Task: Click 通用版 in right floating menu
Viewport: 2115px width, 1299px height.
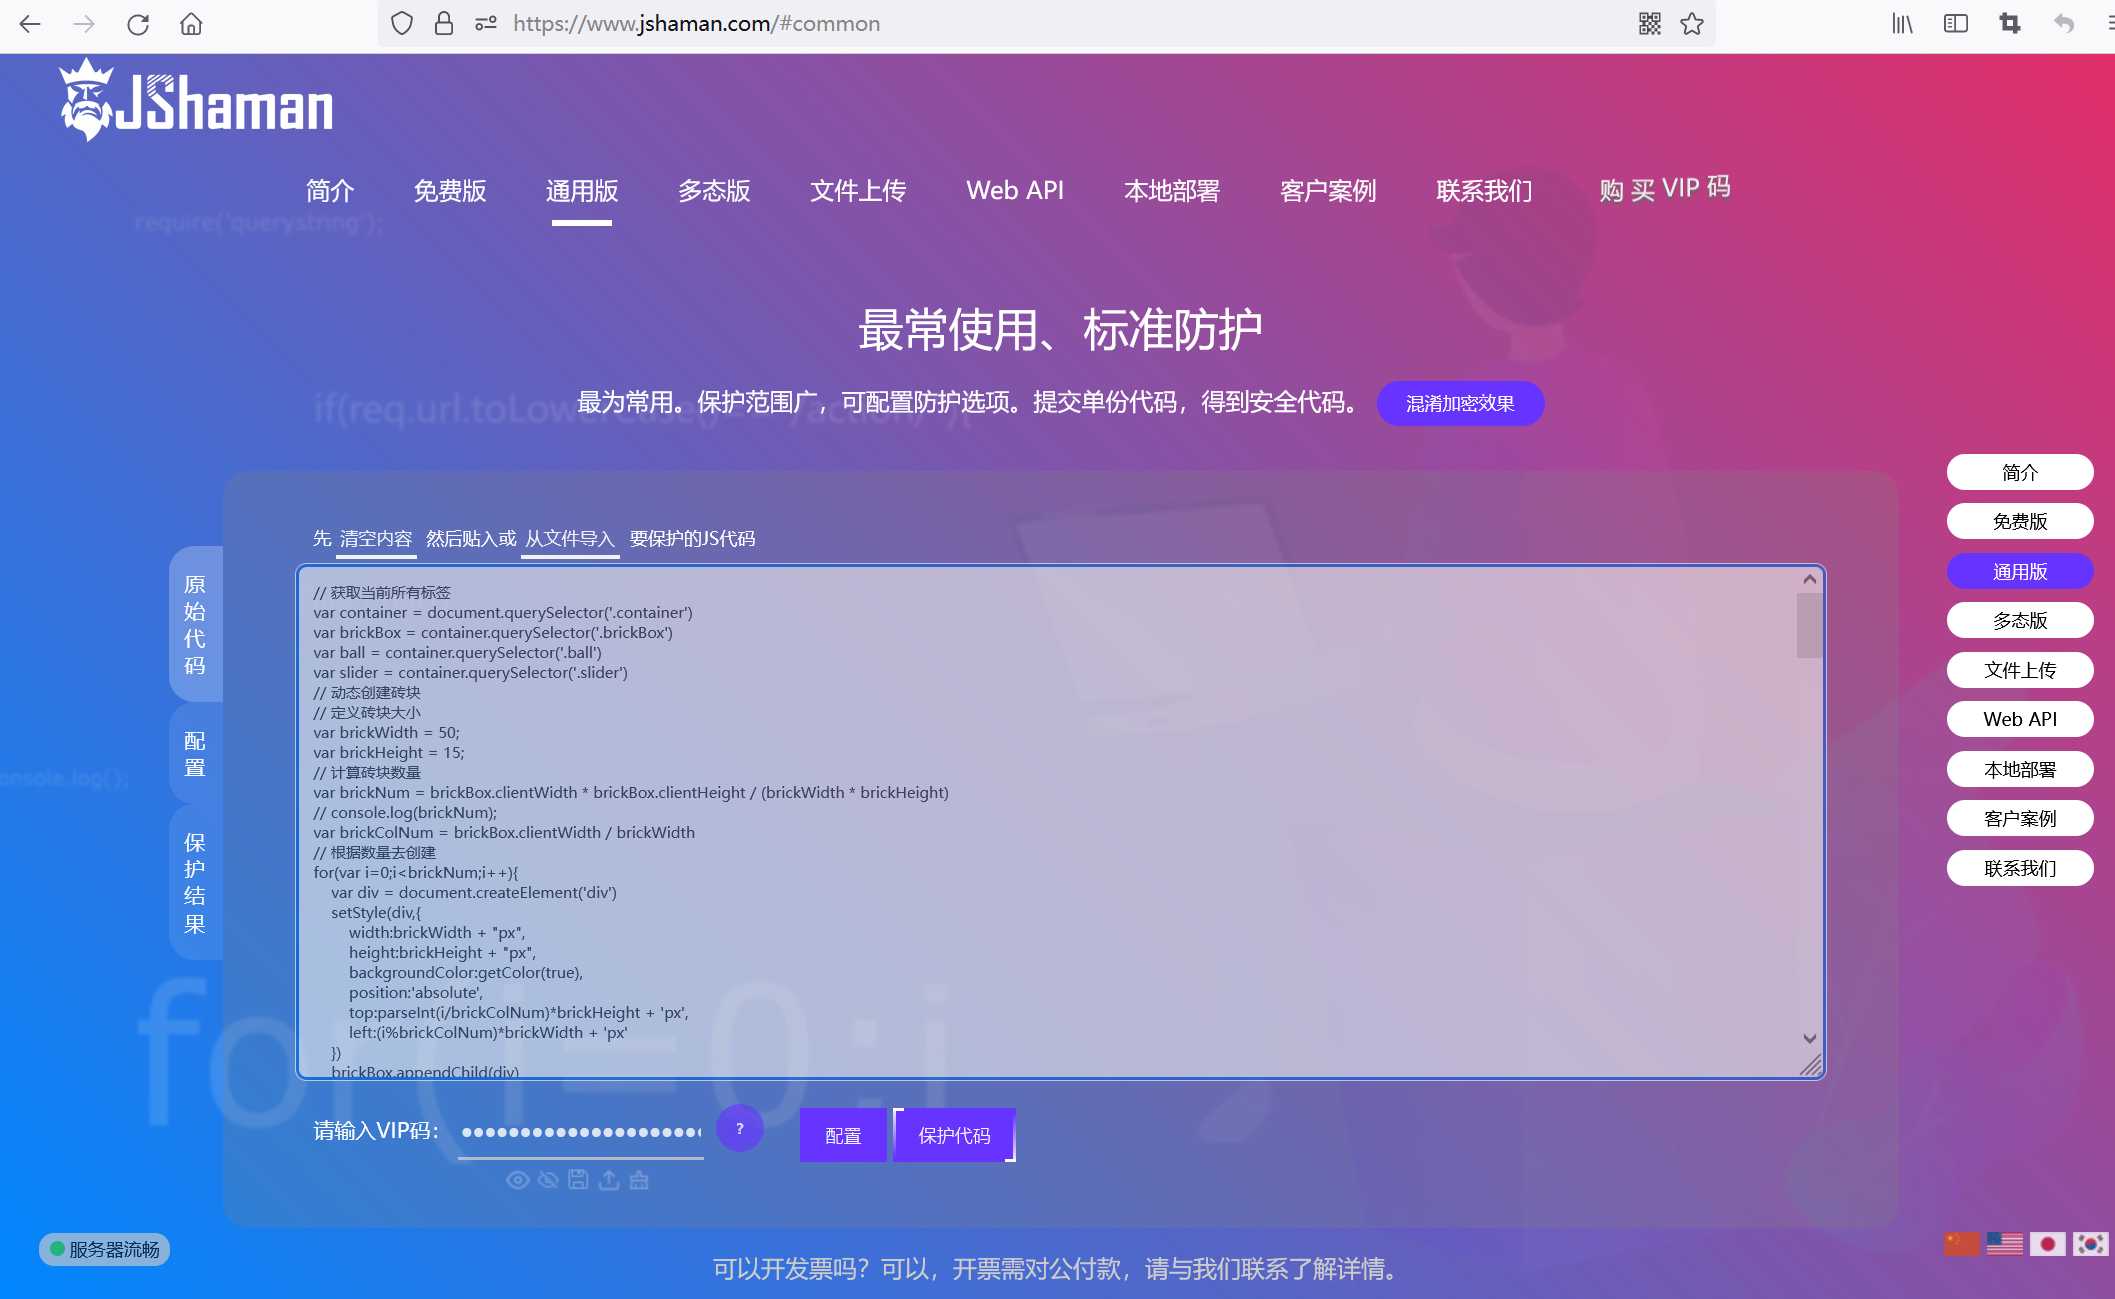Action: [2020, 571]
